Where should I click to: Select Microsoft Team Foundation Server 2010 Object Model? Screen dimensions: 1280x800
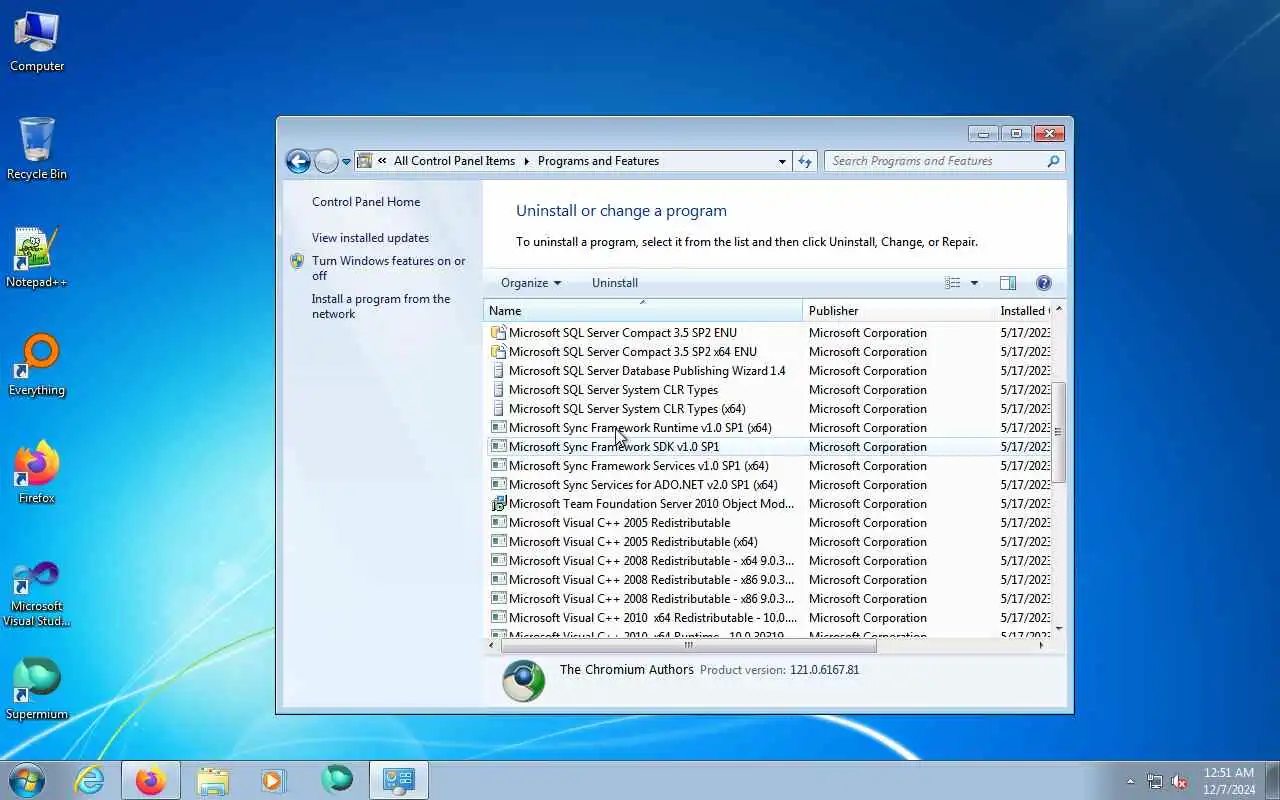(x=768, y=504)
